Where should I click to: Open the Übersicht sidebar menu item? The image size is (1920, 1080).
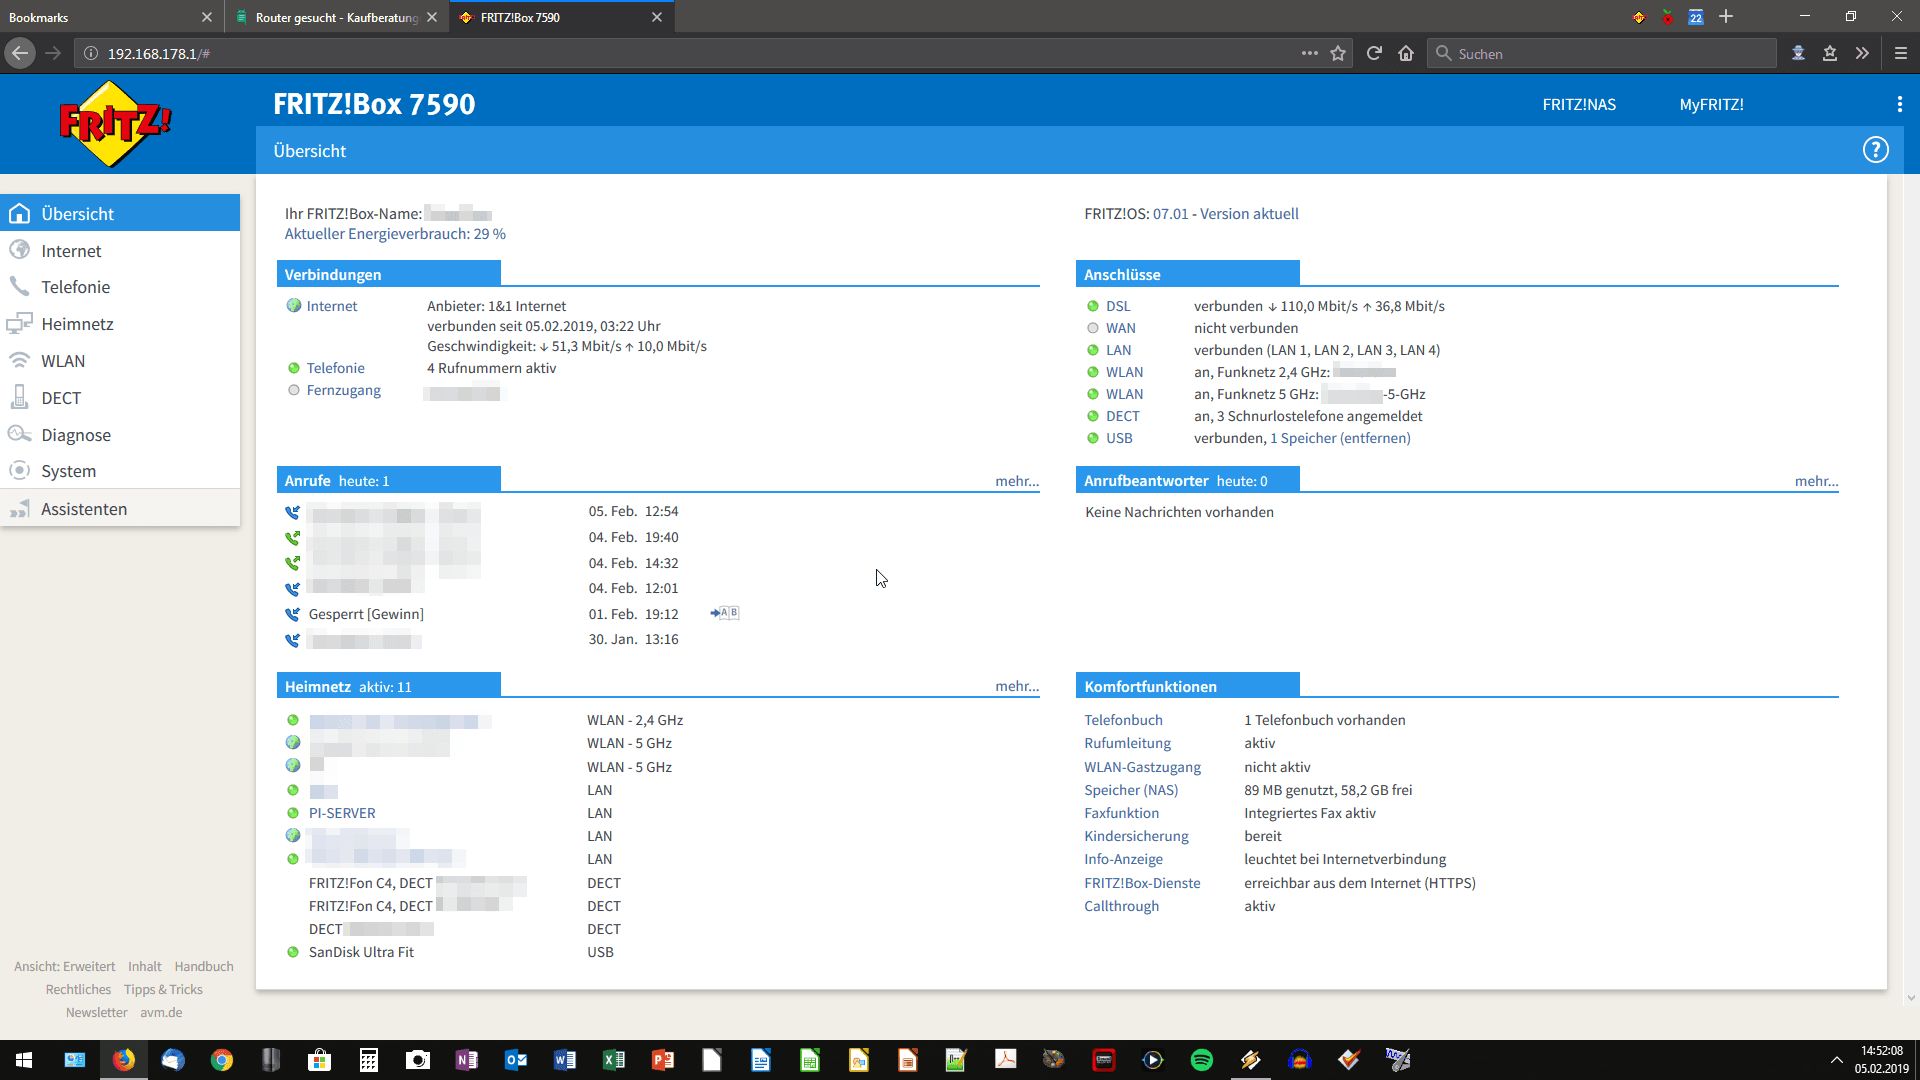pyautogui.click(x=120, y=213)
